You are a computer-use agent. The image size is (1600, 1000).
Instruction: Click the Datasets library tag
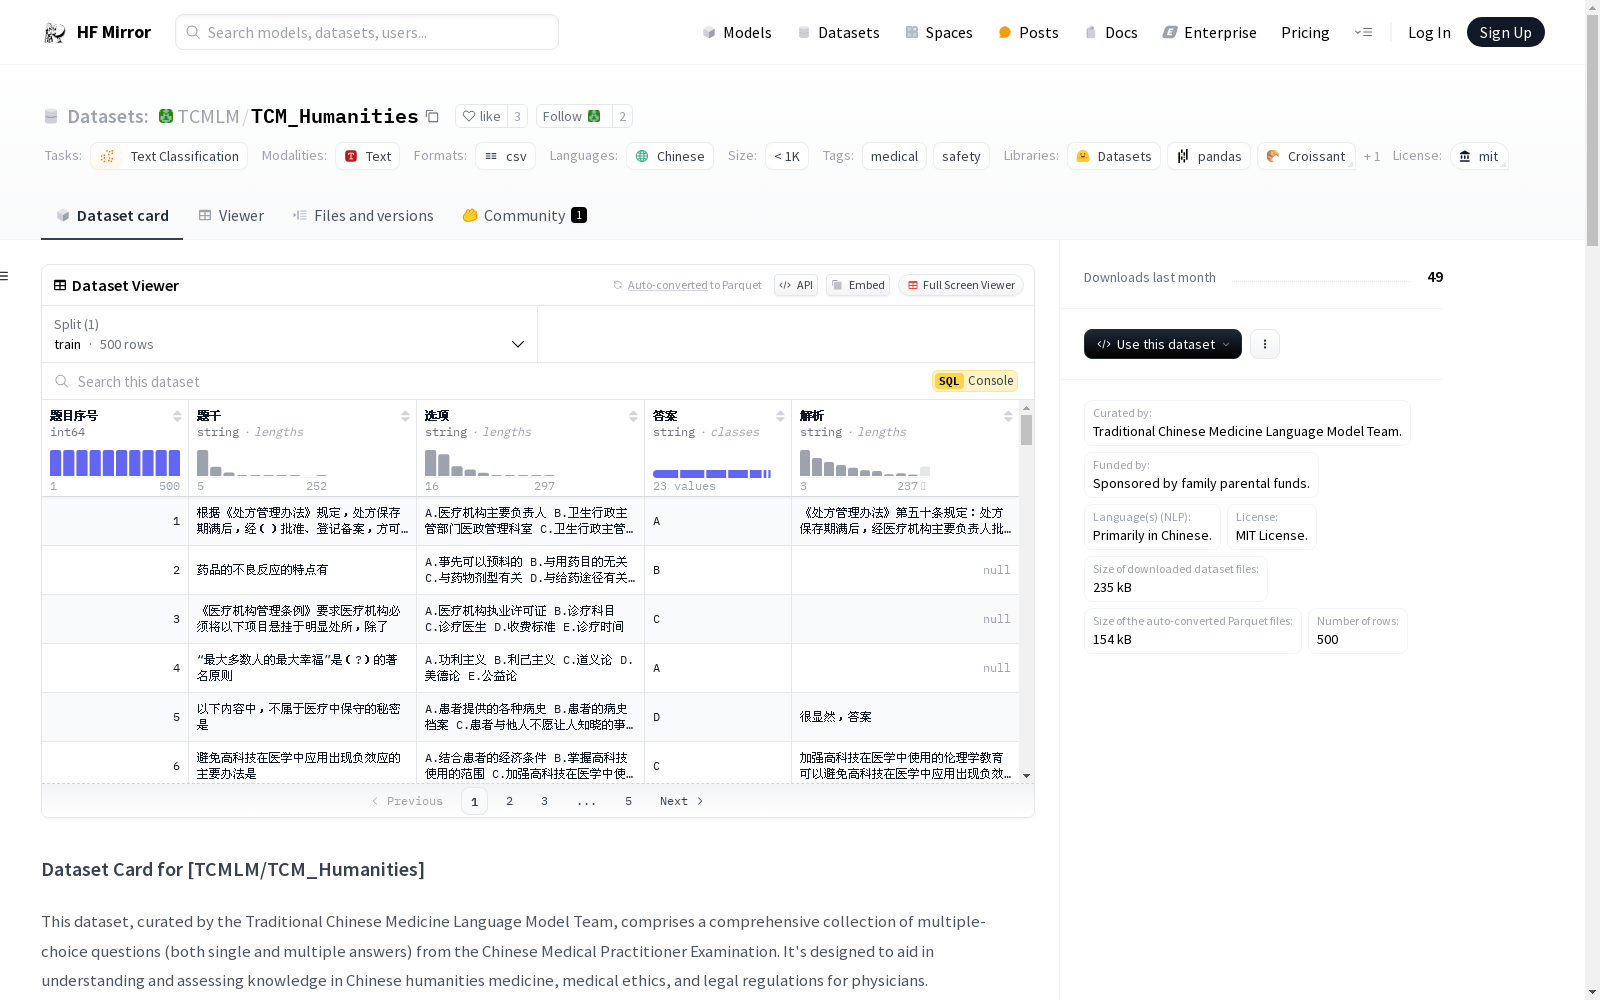click(1114, 156)
